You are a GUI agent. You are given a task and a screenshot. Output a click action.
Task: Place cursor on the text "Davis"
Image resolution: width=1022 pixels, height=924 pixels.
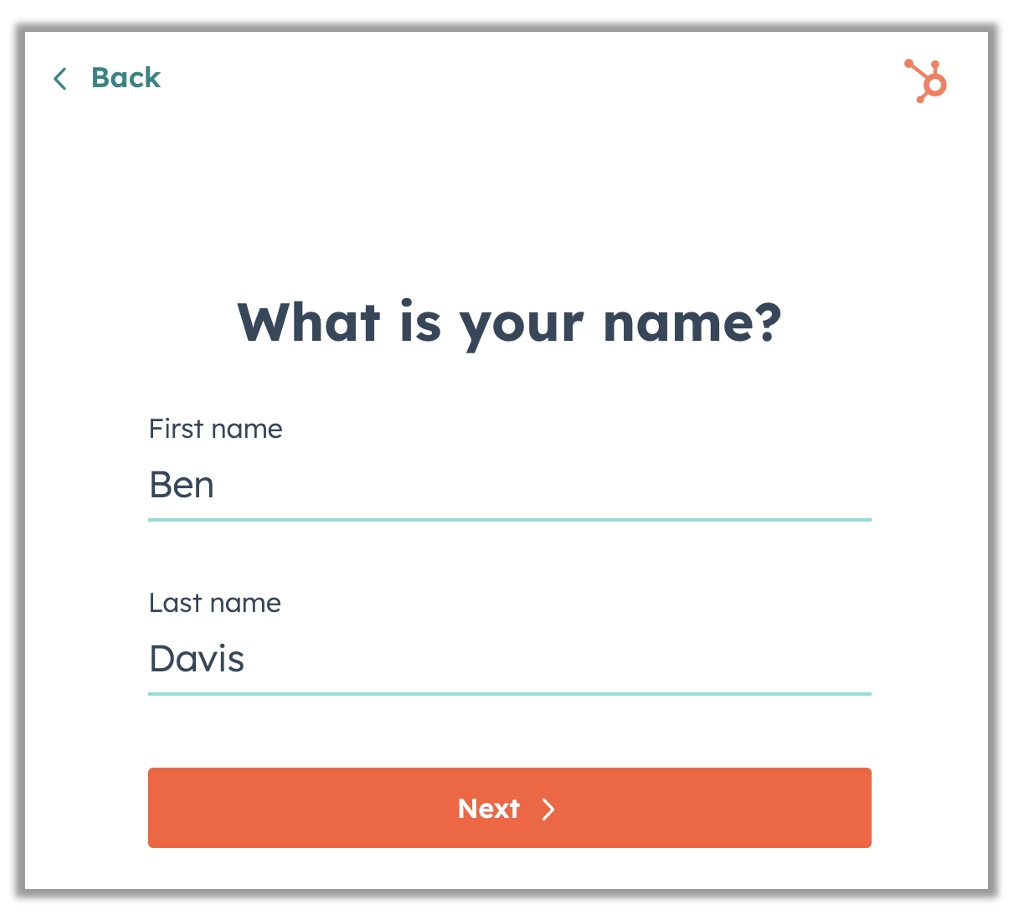tap(197, 659)
